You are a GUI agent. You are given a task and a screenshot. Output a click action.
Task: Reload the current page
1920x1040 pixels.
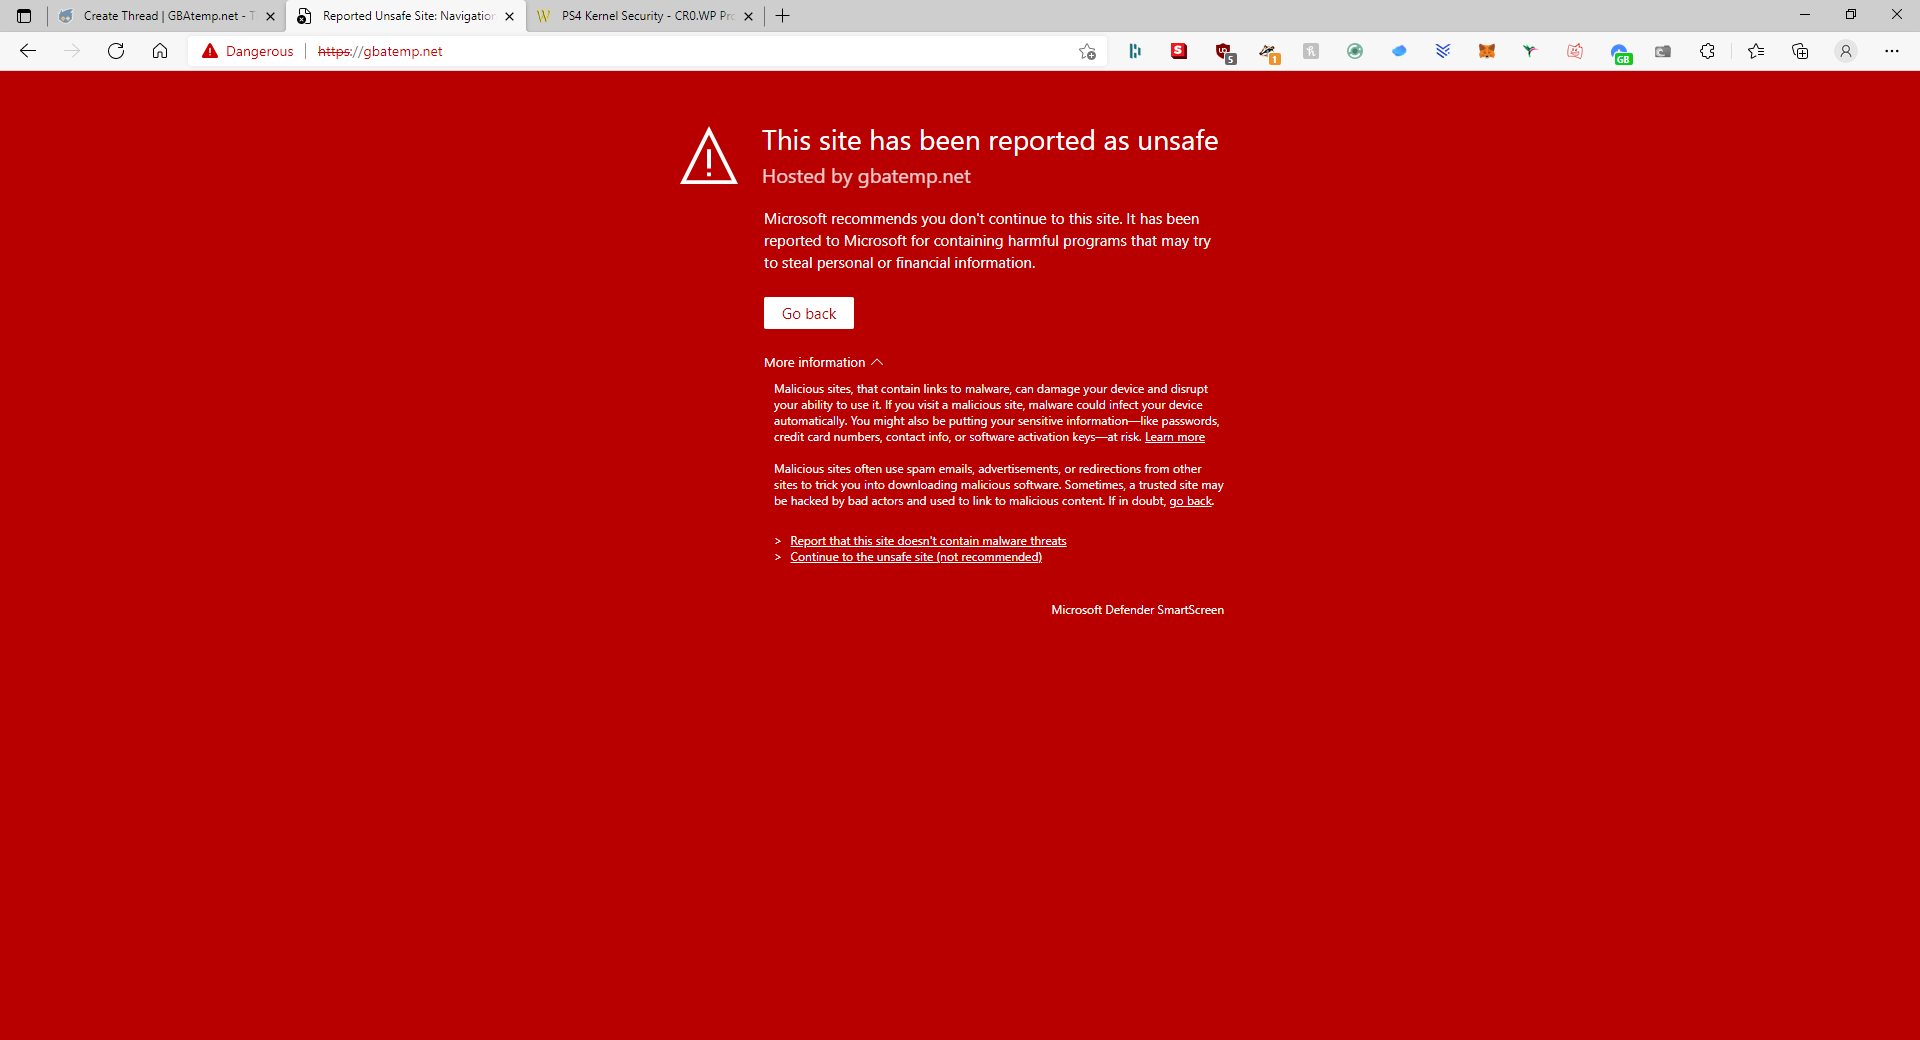click(116, 51)
